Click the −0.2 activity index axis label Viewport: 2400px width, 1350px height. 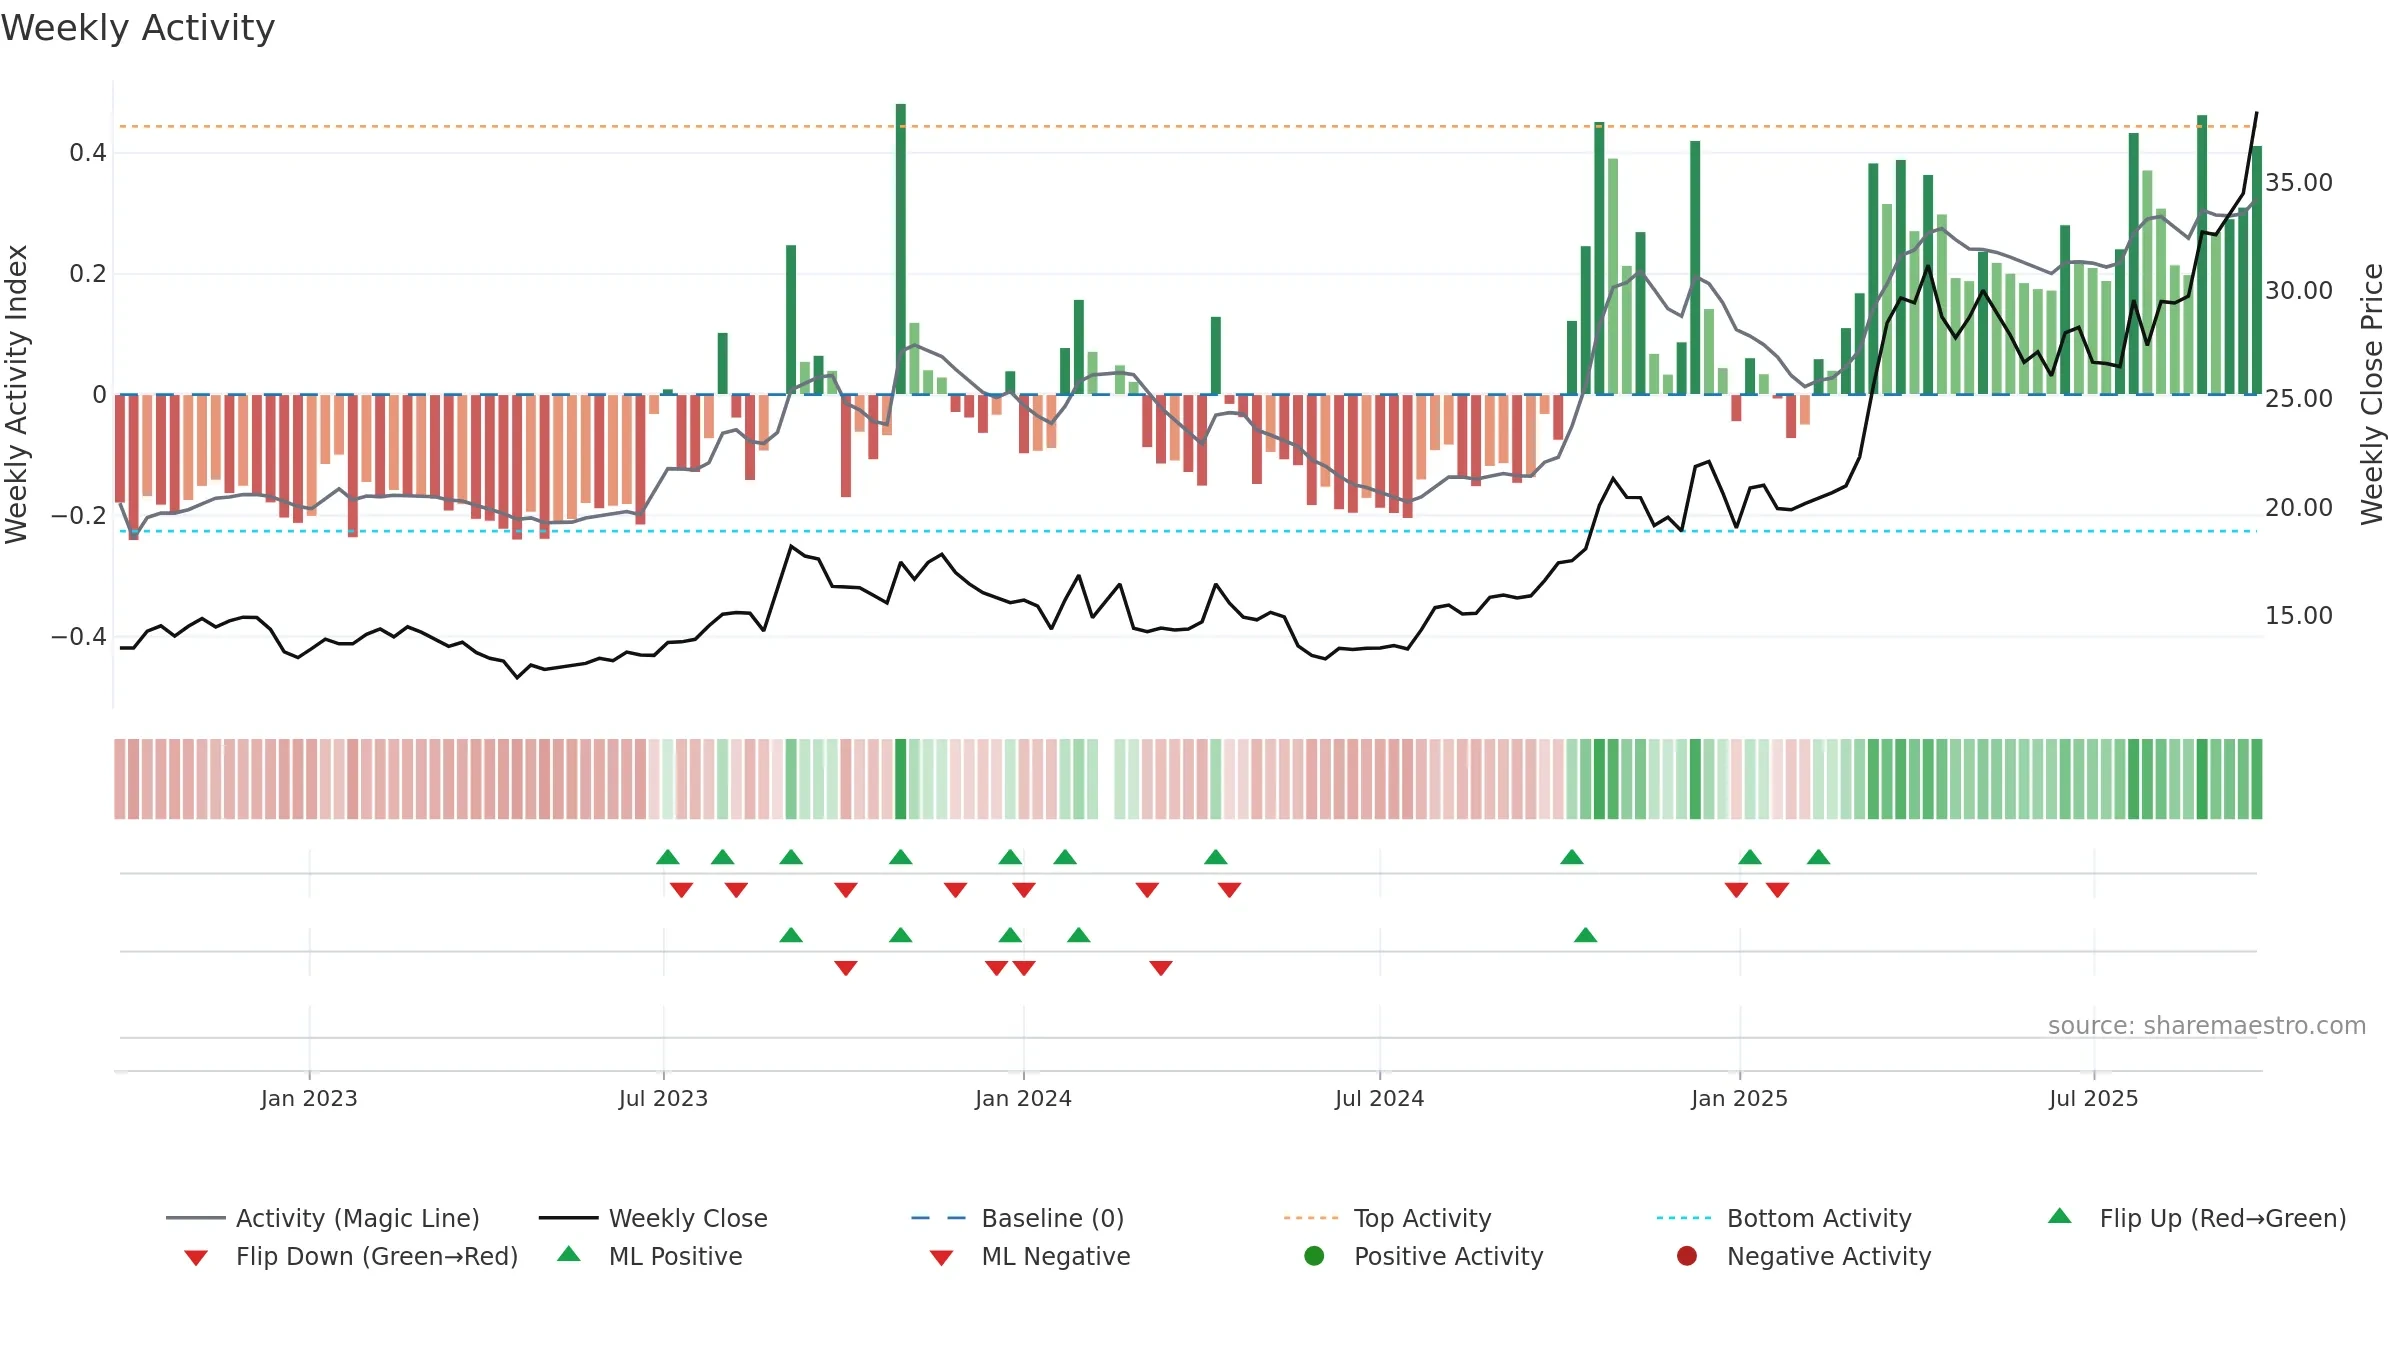(79, 515)
